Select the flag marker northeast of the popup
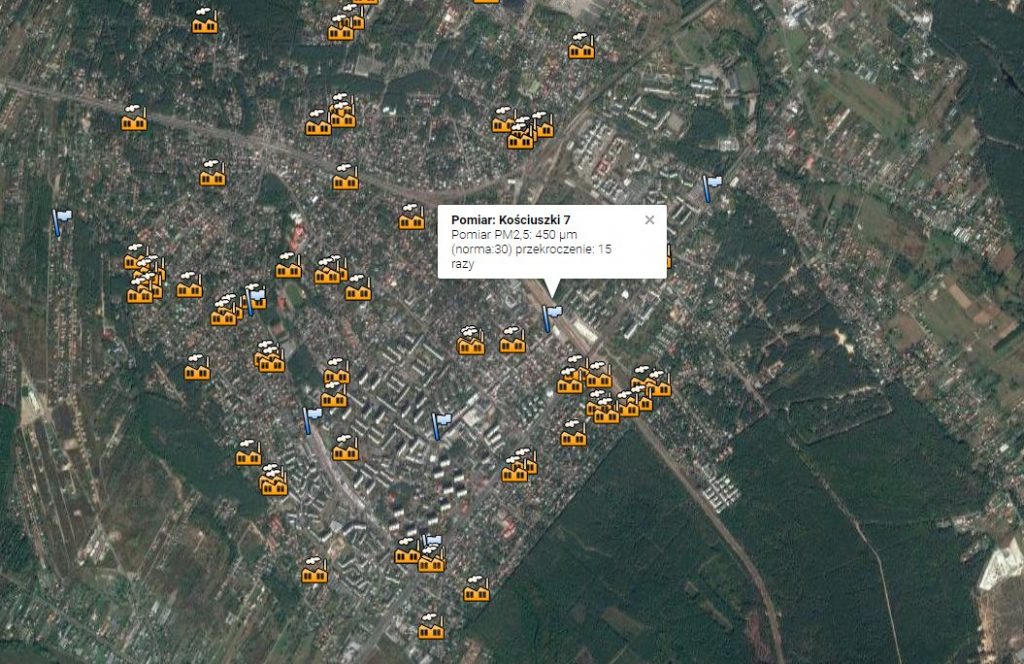Viewport: 1024px width, 664px height. tap(711, 187)
